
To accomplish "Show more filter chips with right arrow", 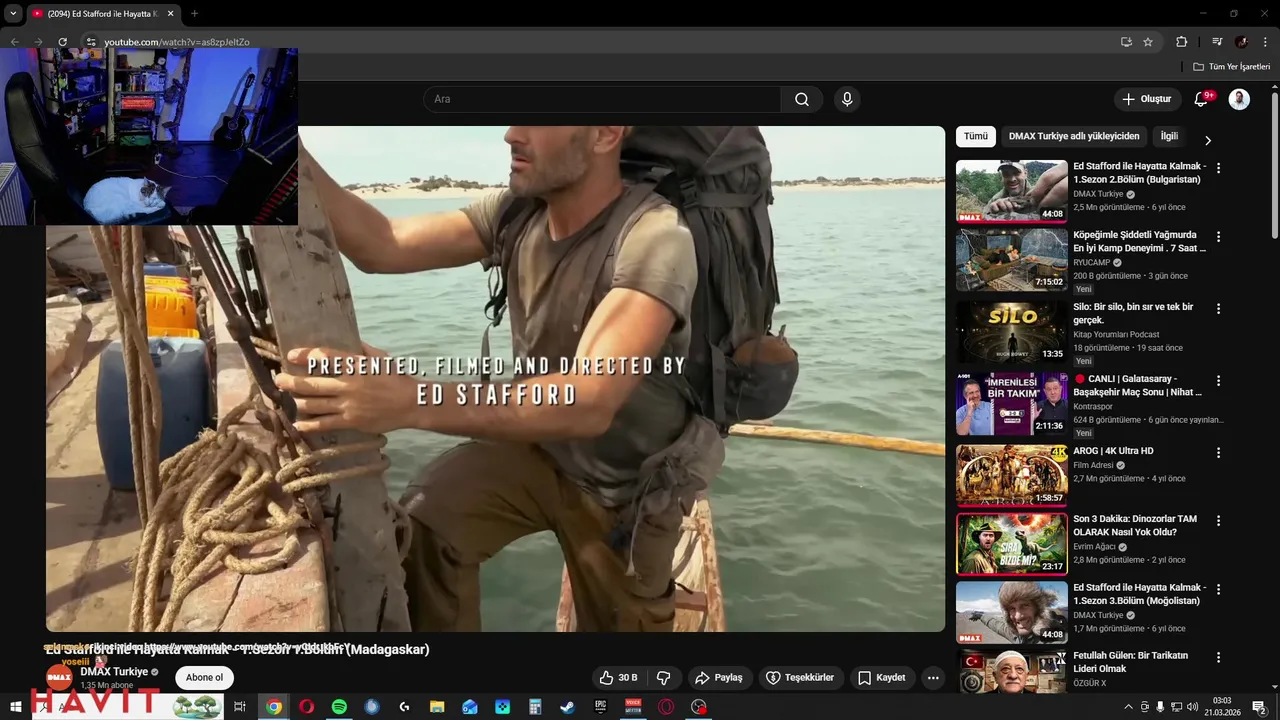I will click(1207, 140).
